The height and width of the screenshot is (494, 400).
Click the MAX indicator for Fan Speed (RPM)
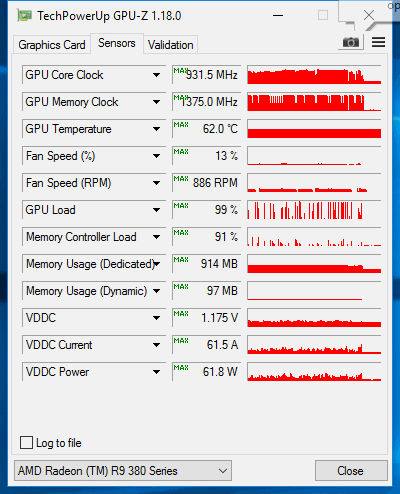coord(181,179)
